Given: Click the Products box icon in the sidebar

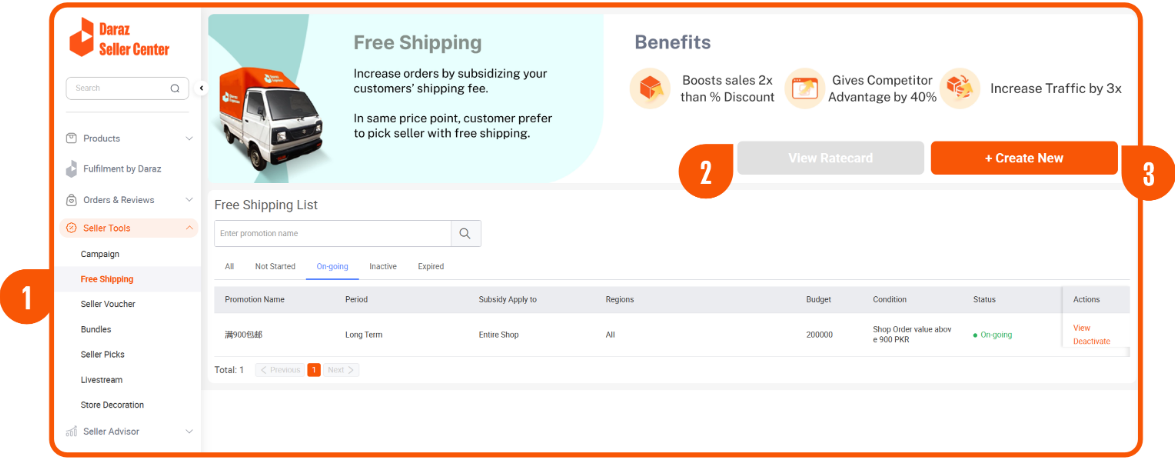Looking at the screenshot, I should pyautogui.click(x=71, y=138).
